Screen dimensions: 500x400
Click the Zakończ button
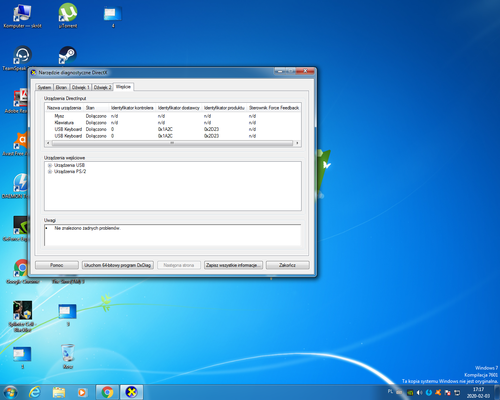(x=287, y=265)
